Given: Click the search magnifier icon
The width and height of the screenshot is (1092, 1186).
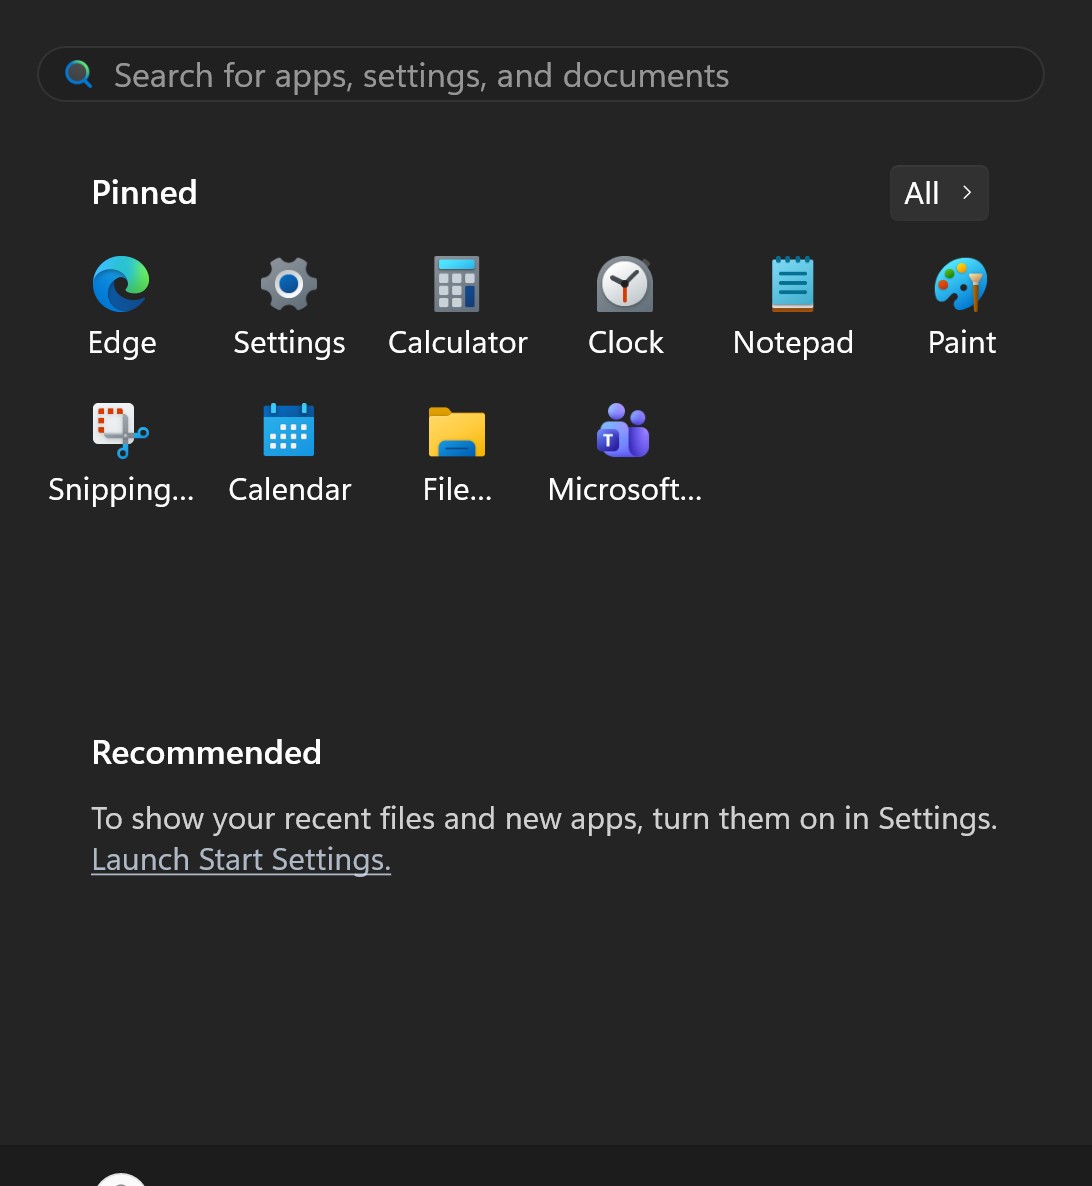Looking at the screenshot, I should [78, 74].
